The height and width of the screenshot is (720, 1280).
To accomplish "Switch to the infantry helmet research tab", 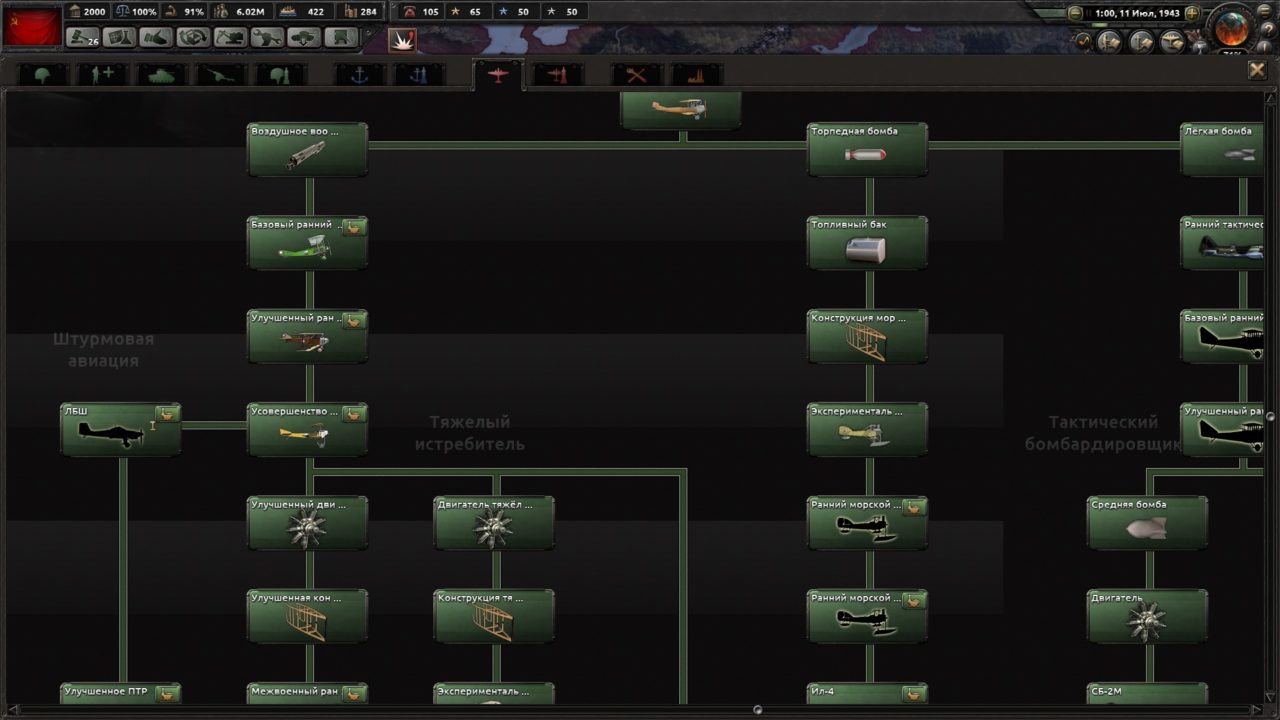I will [x=42, y=72].
